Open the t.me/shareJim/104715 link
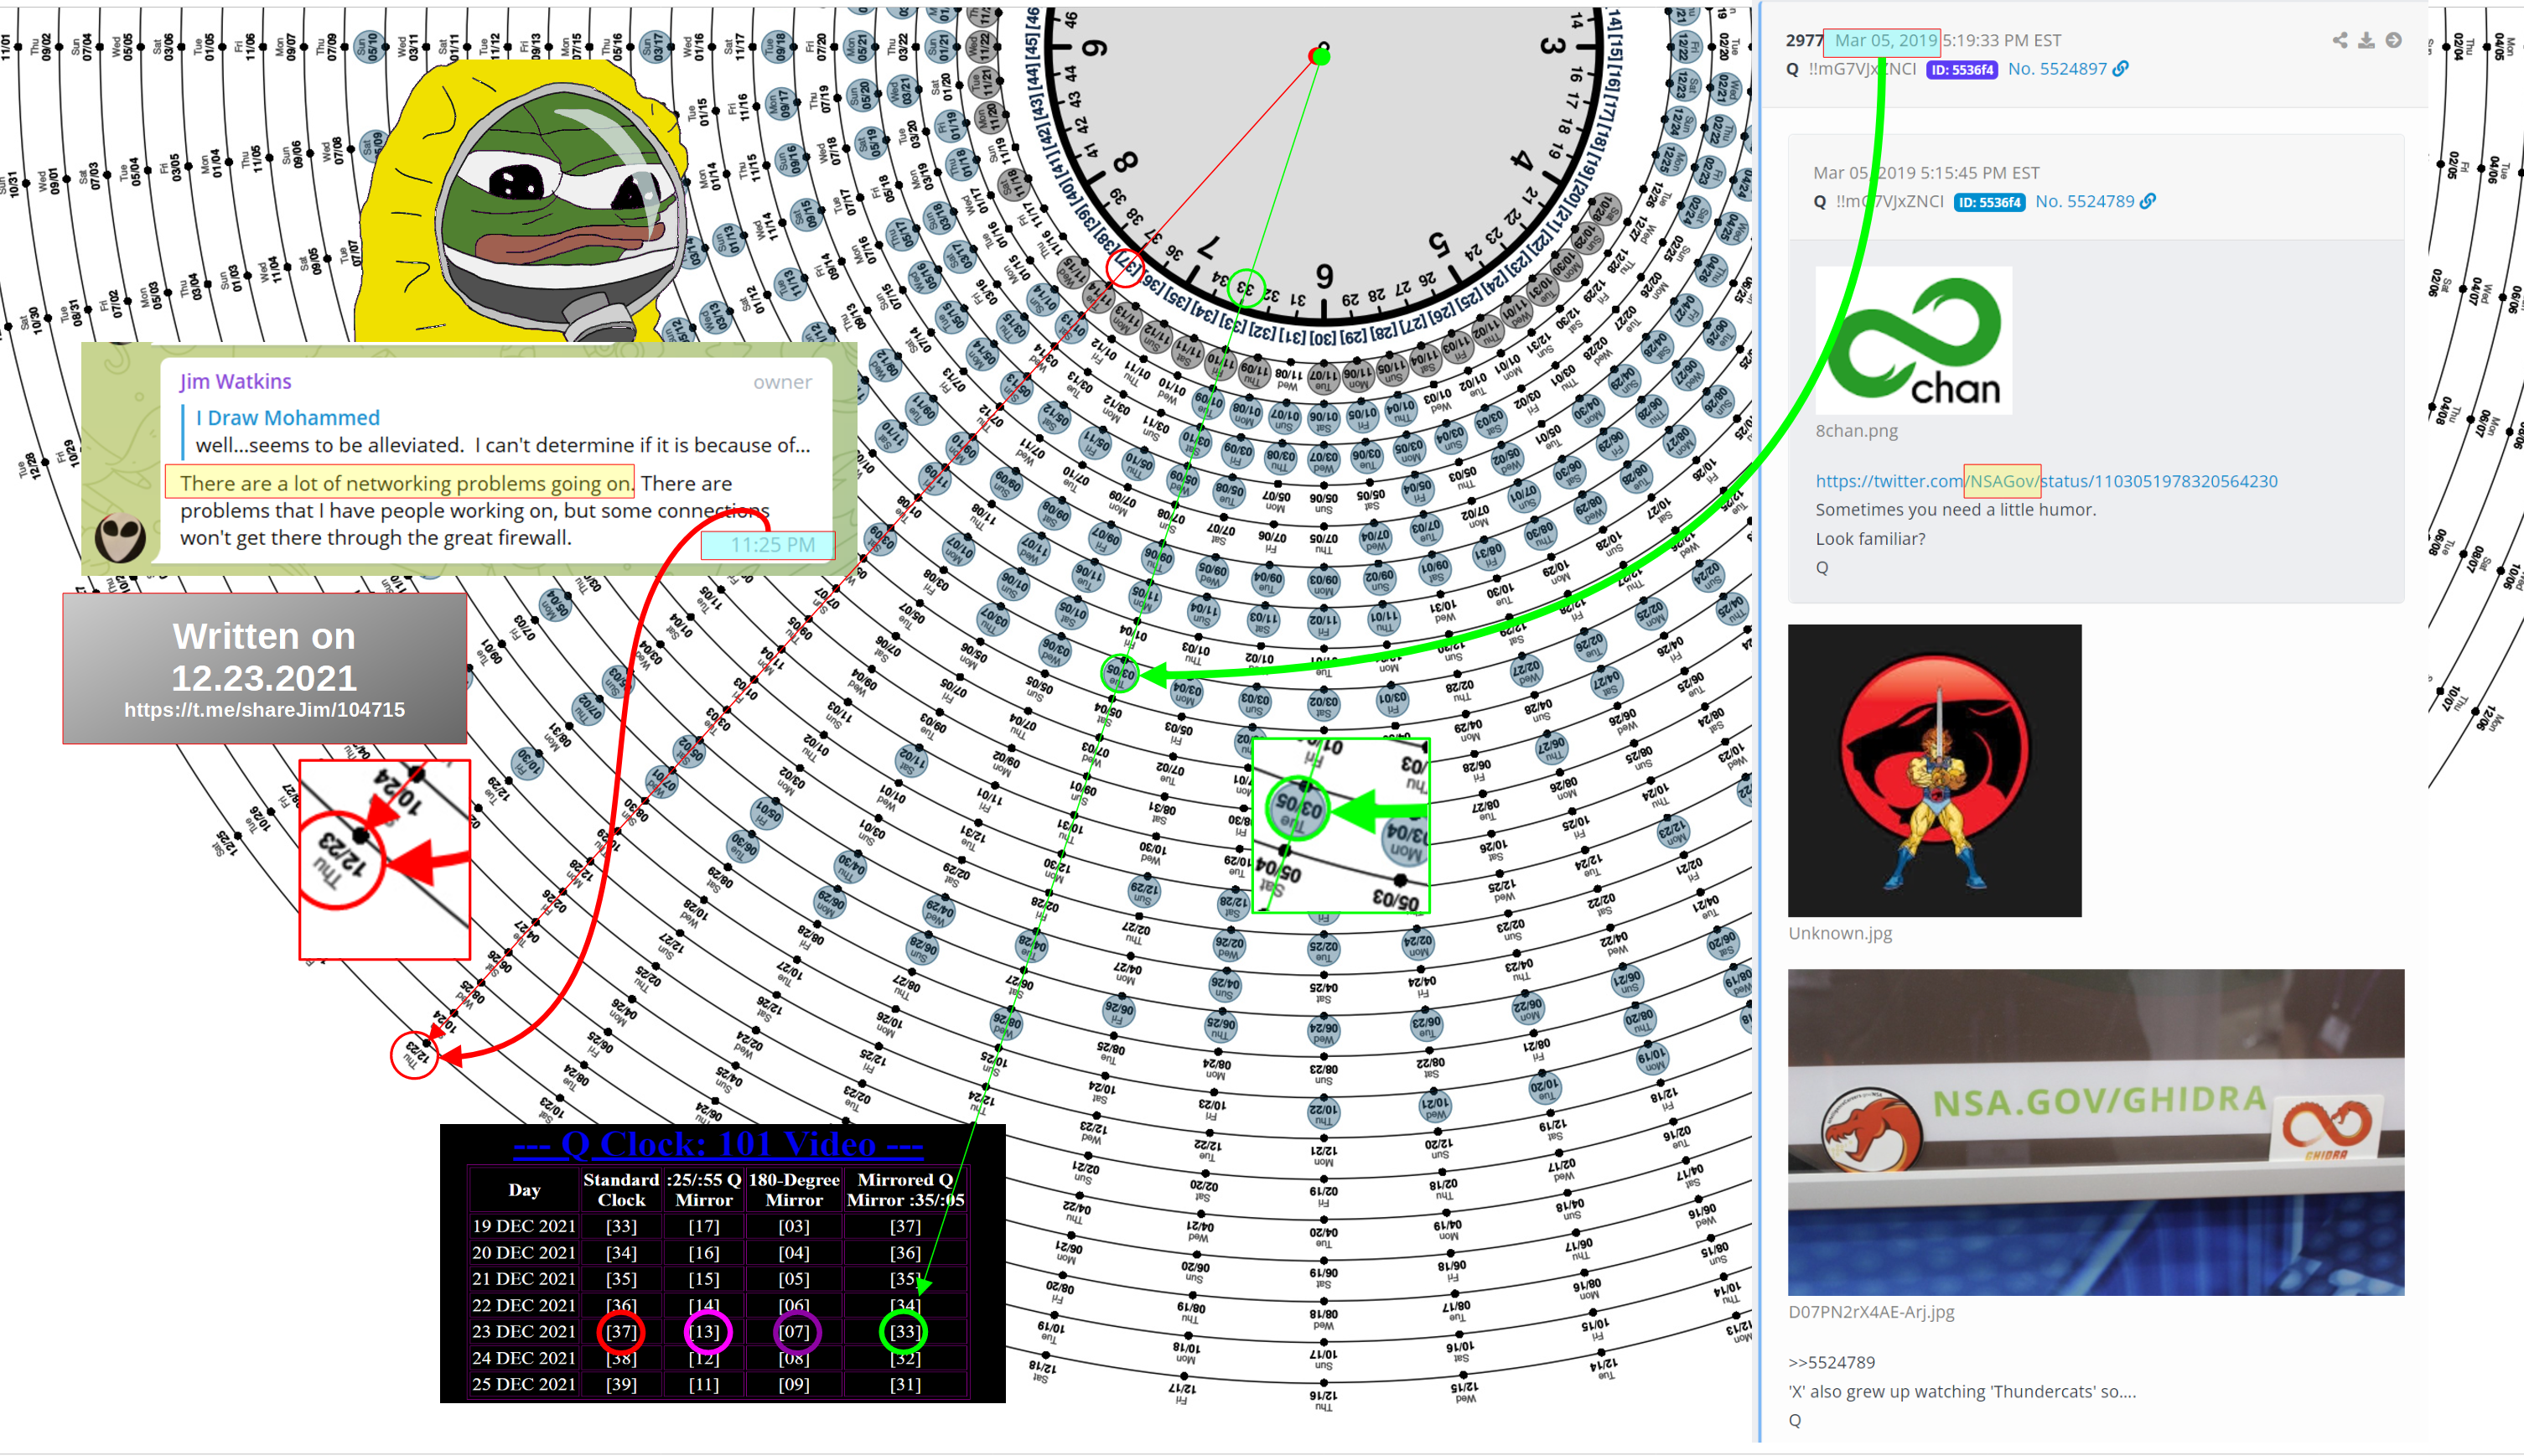 [264, 710]
